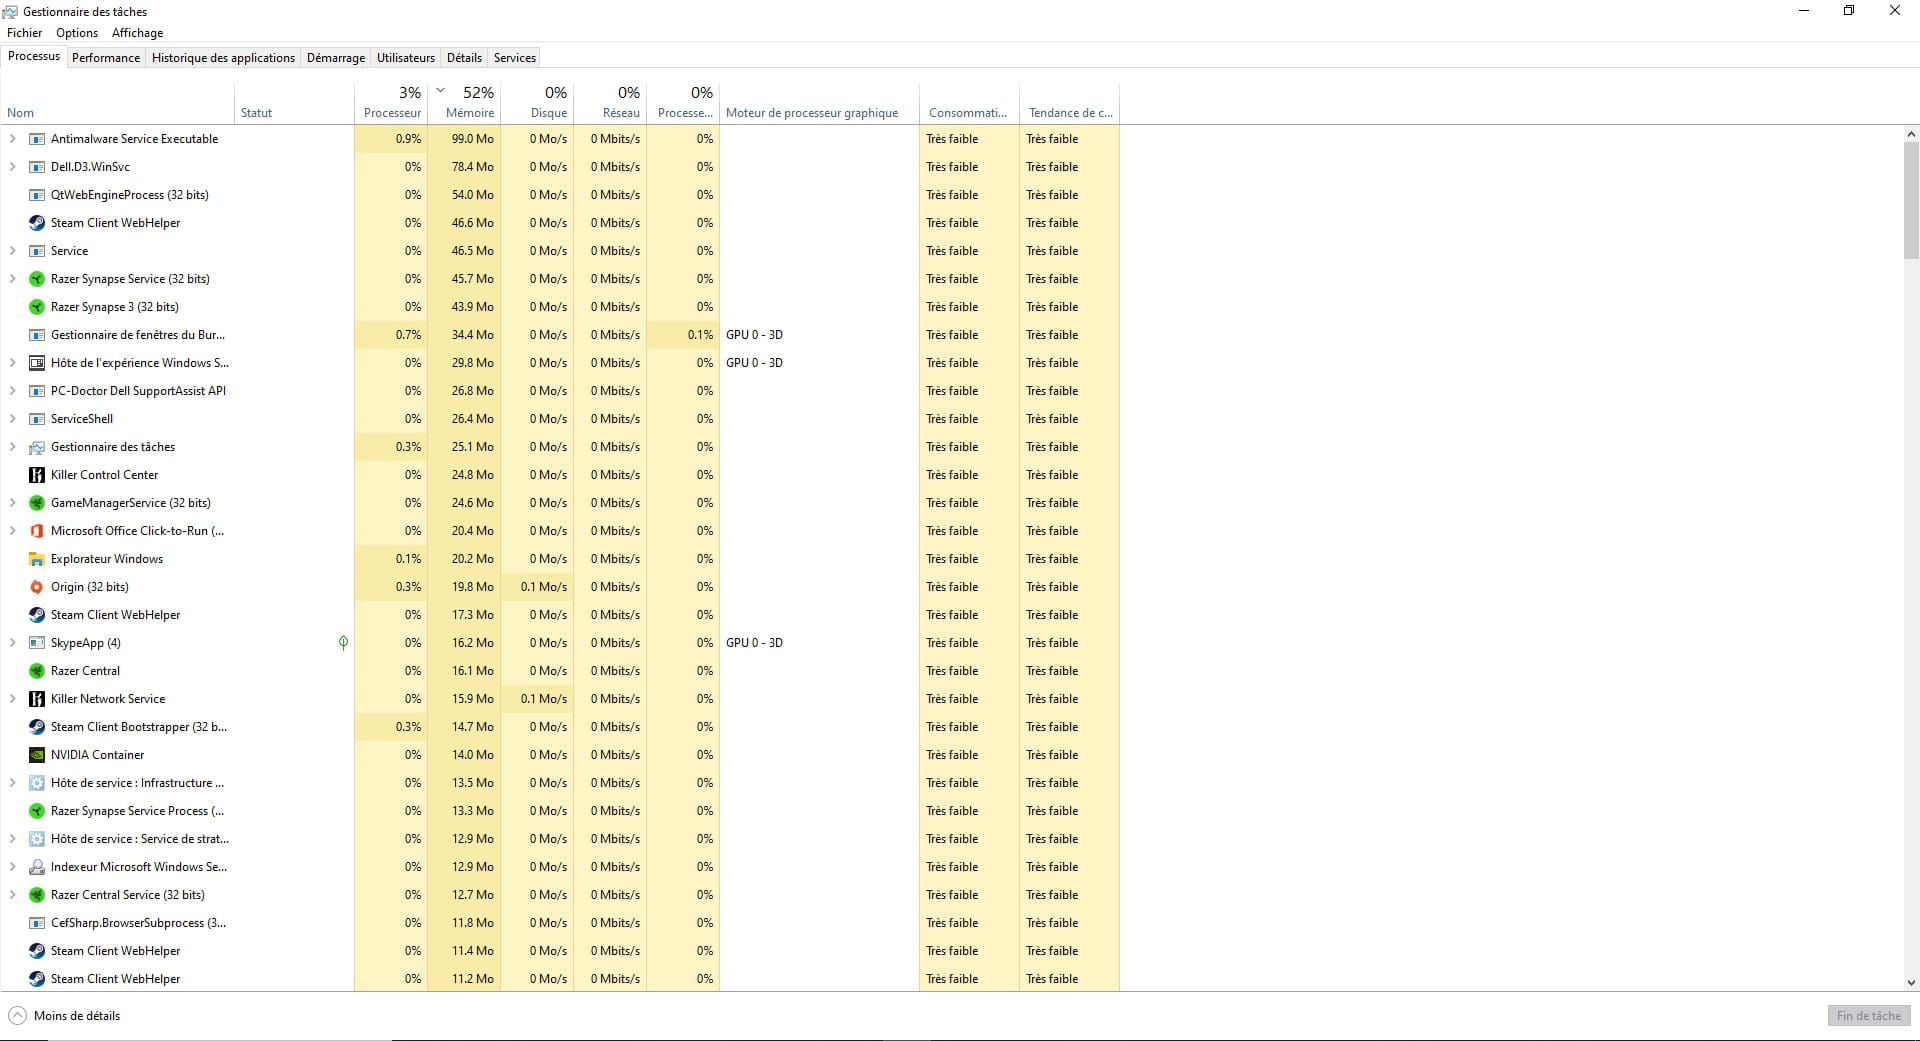Open the Options menu
1920x1041 pixels.
pyautogui.click(x=77, y=33)
